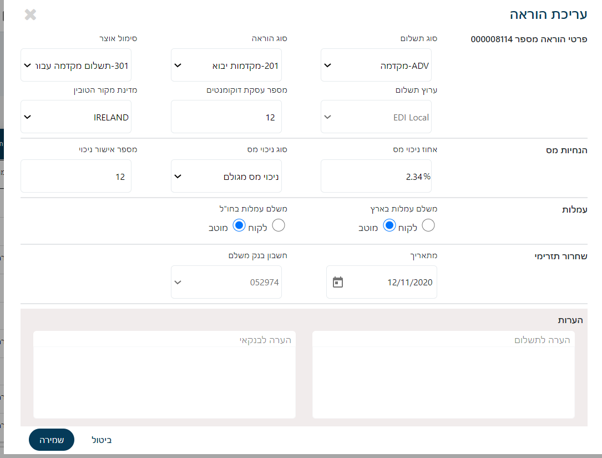
Task: Open the calendar picker icon in מתאריך
Action: coord(337,282)
